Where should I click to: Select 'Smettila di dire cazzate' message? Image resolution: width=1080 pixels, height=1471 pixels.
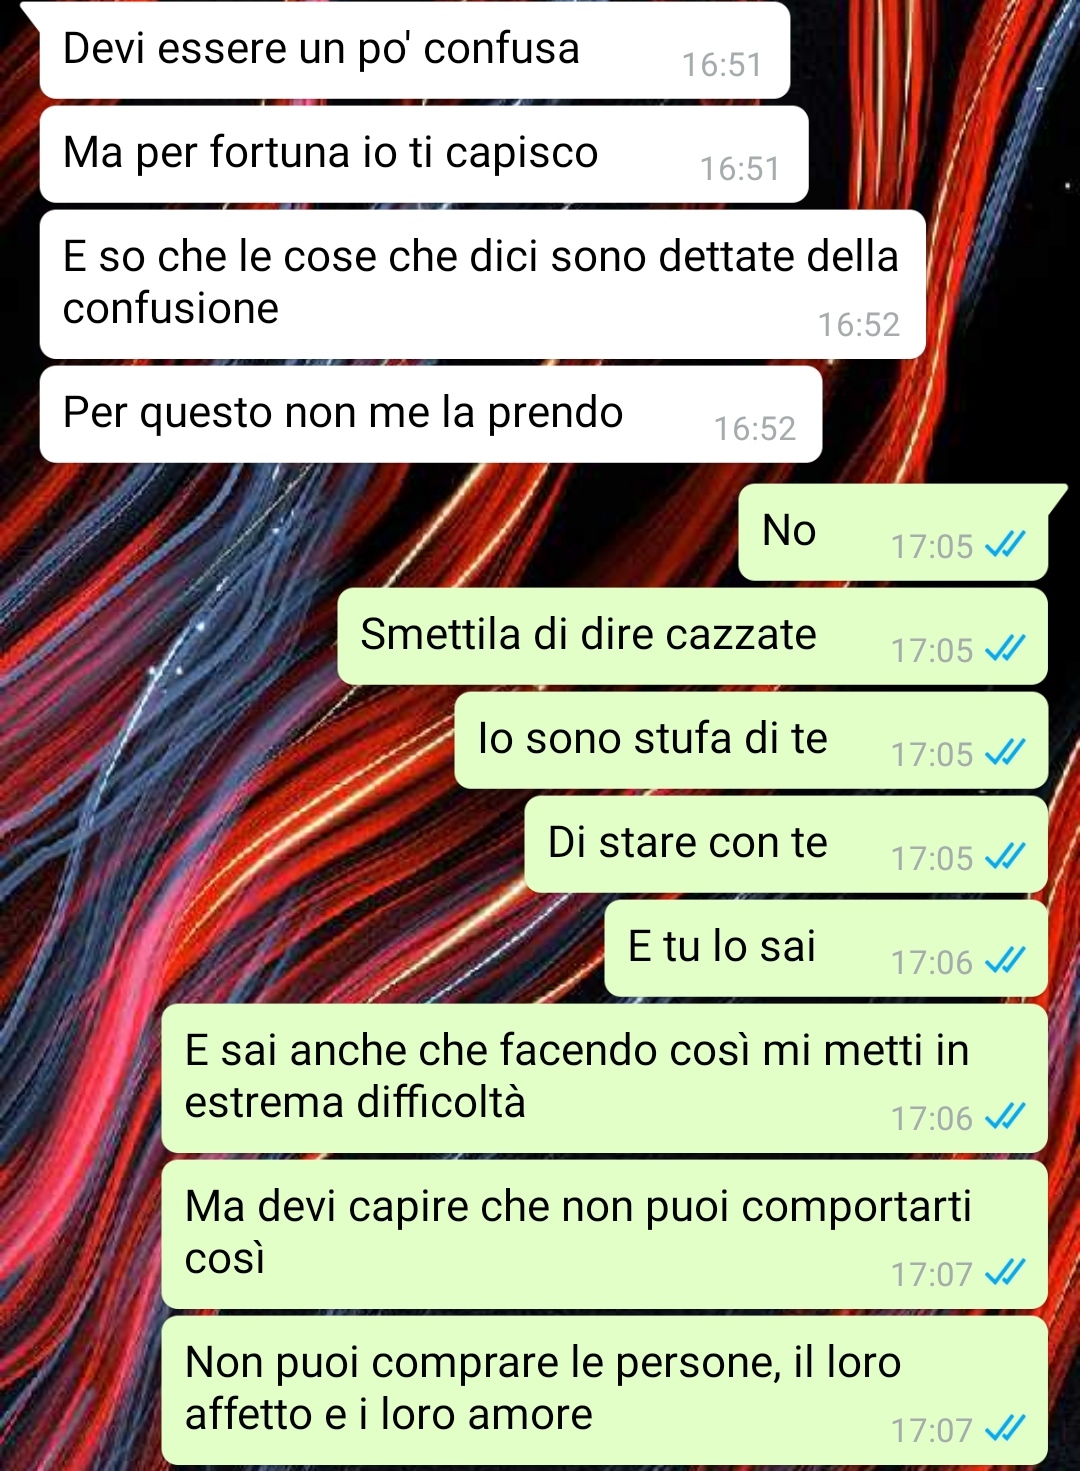(692, 636)
